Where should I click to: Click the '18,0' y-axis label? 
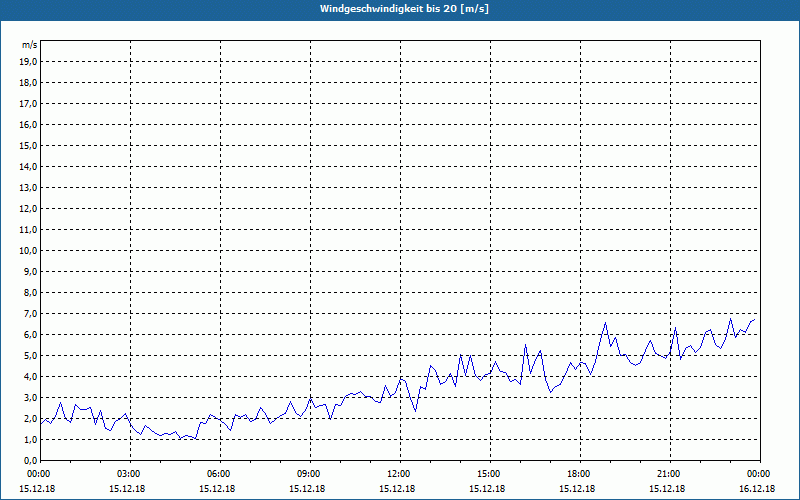click(28, 83)
